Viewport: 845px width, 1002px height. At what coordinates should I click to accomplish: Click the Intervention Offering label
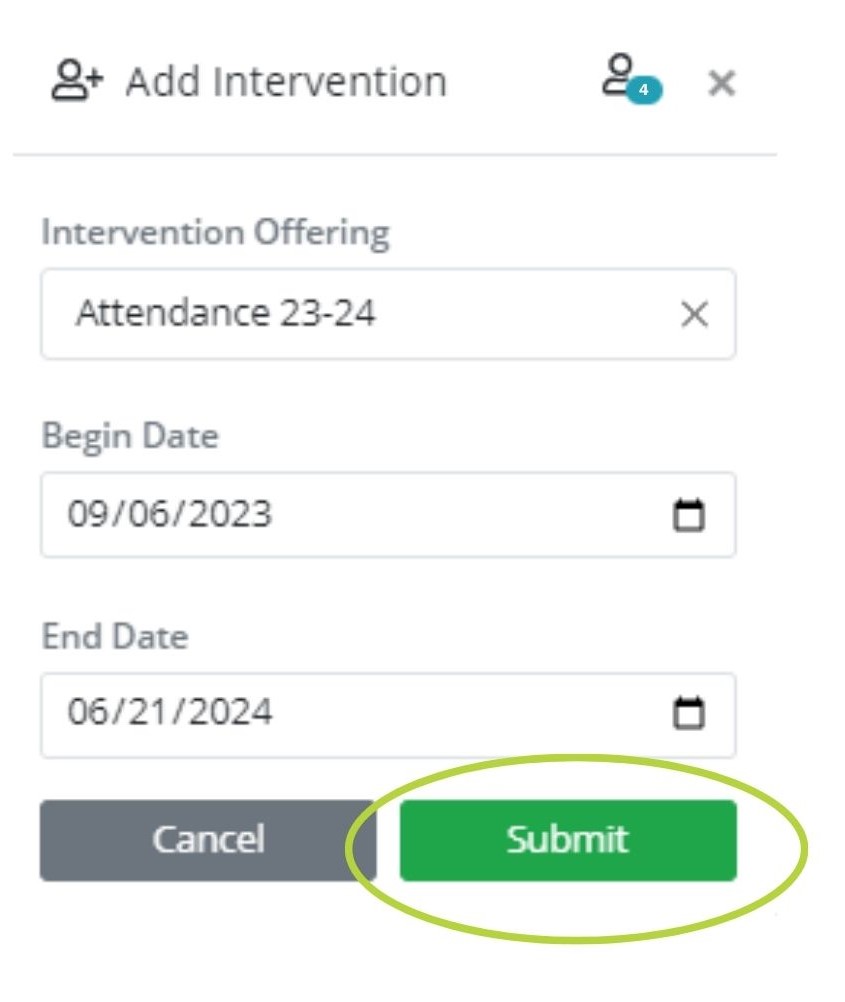coord(215,233)
